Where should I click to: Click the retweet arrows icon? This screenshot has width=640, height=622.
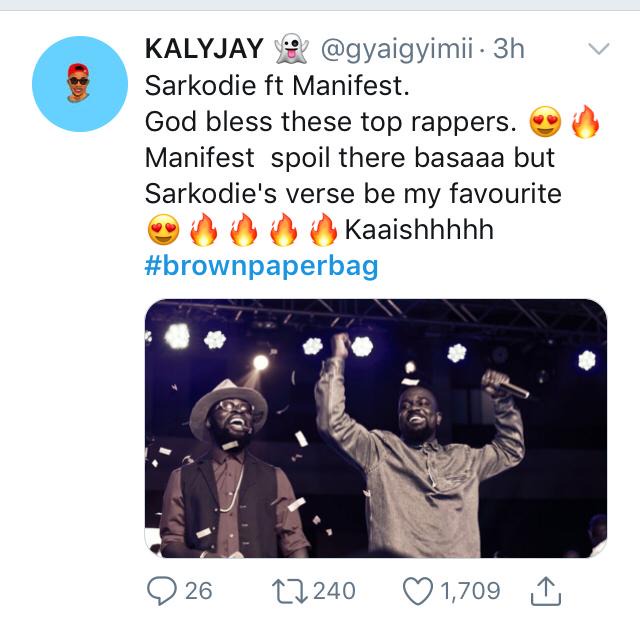pos(290,591)
